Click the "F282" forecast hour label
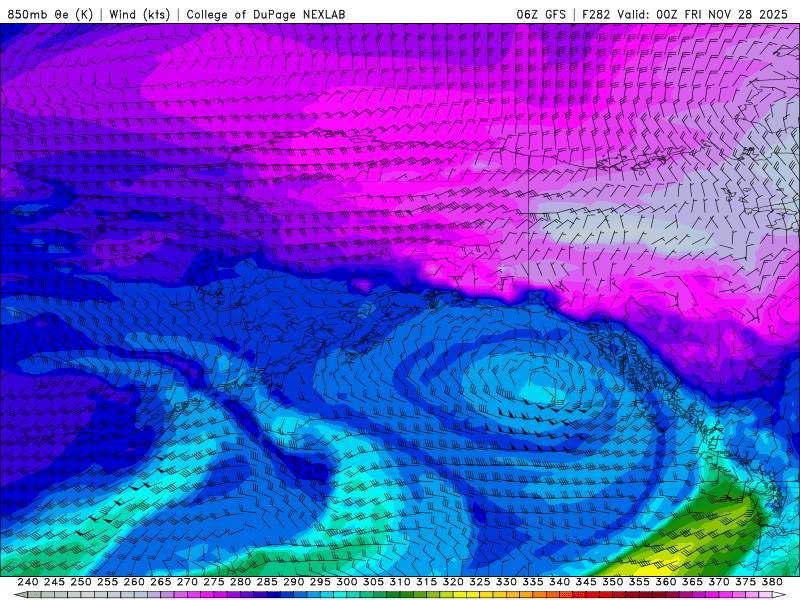Viewport: 800px width, 600px height. tap(596, 14)
